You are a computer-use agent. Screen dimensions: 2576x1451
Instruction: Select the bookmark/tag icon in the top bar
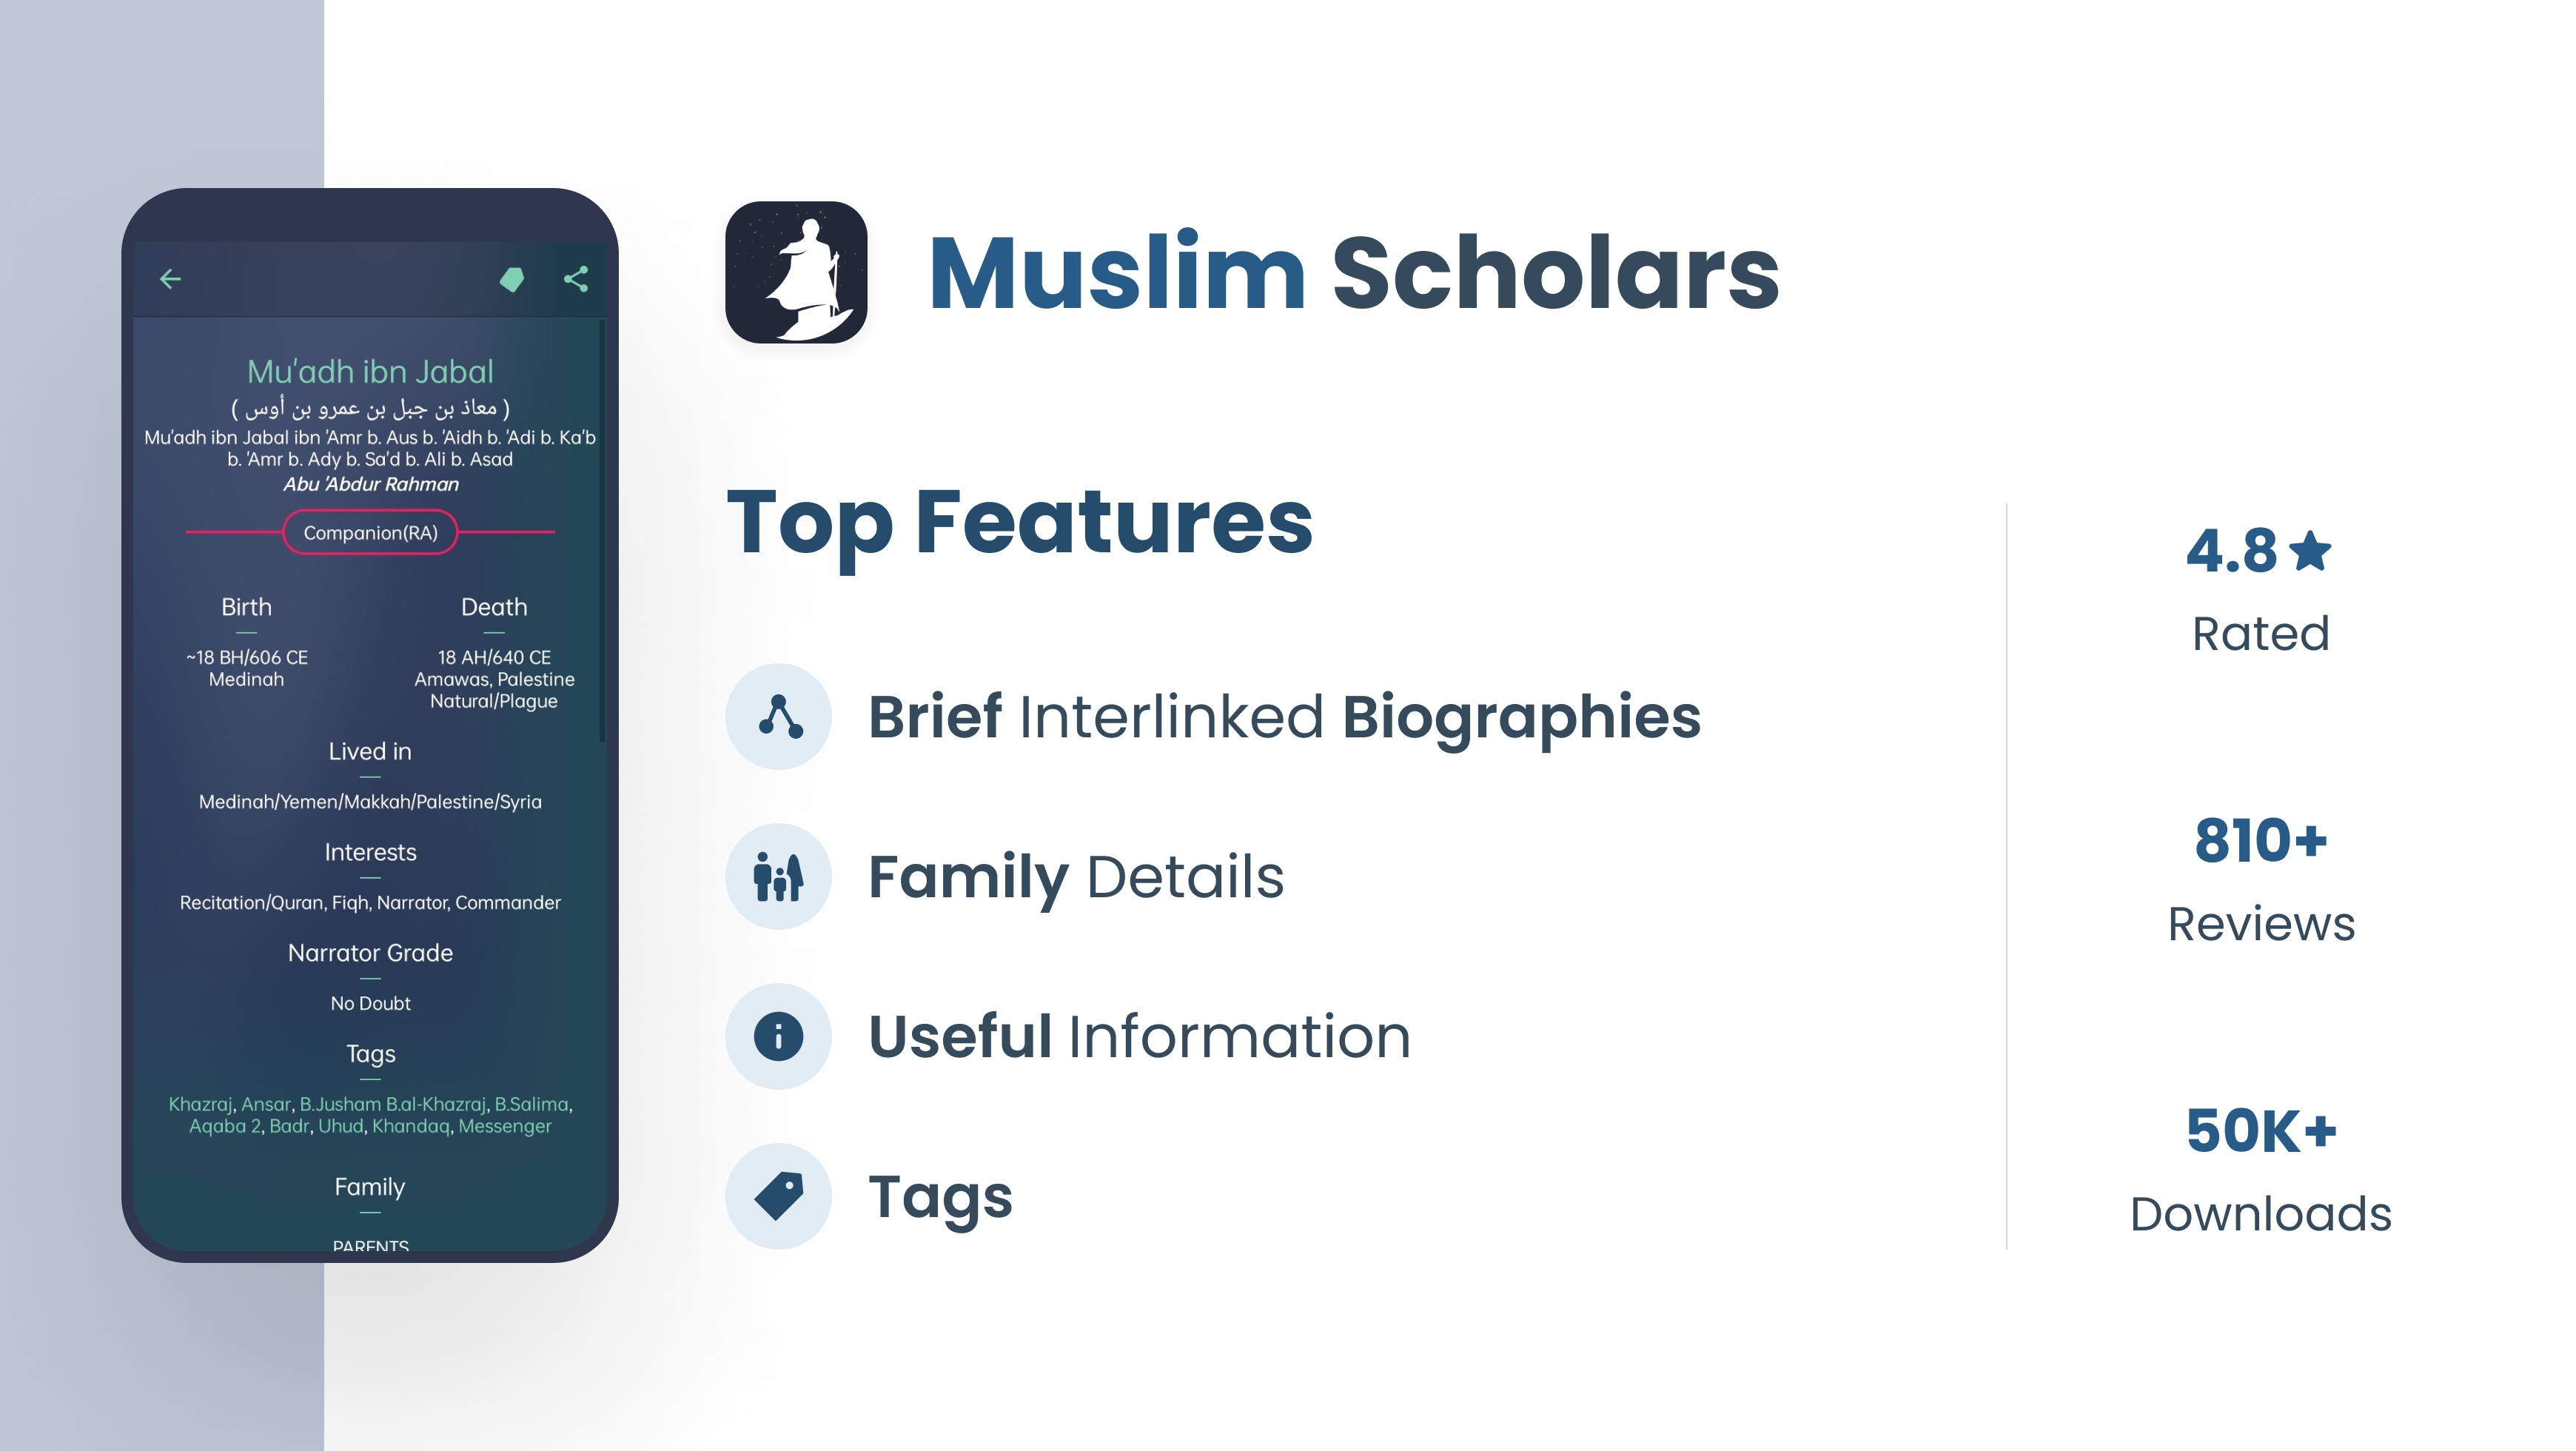click(513, 279)
